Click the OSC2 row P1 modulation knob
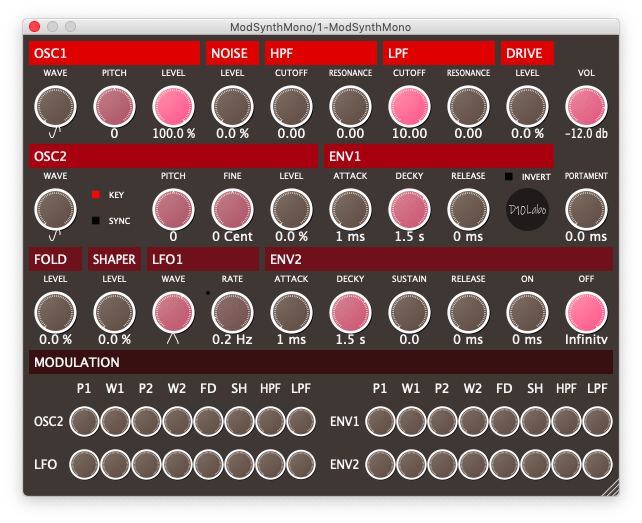Image resolution: width=642 pixels, height=523 pixels. click(84, 420)
